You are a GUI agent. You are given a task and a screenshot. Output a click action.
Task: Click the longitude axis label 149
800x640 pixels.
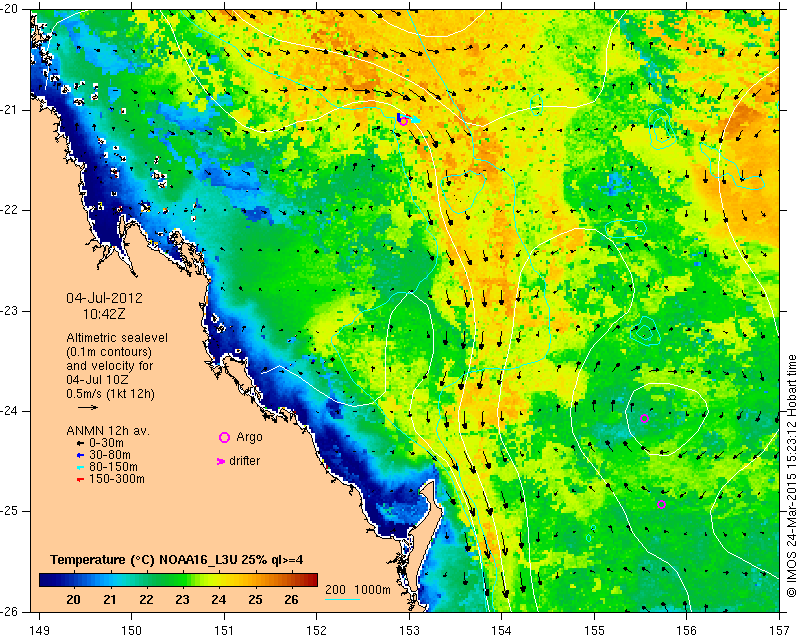pyautogui.click(x=40, y=630)
